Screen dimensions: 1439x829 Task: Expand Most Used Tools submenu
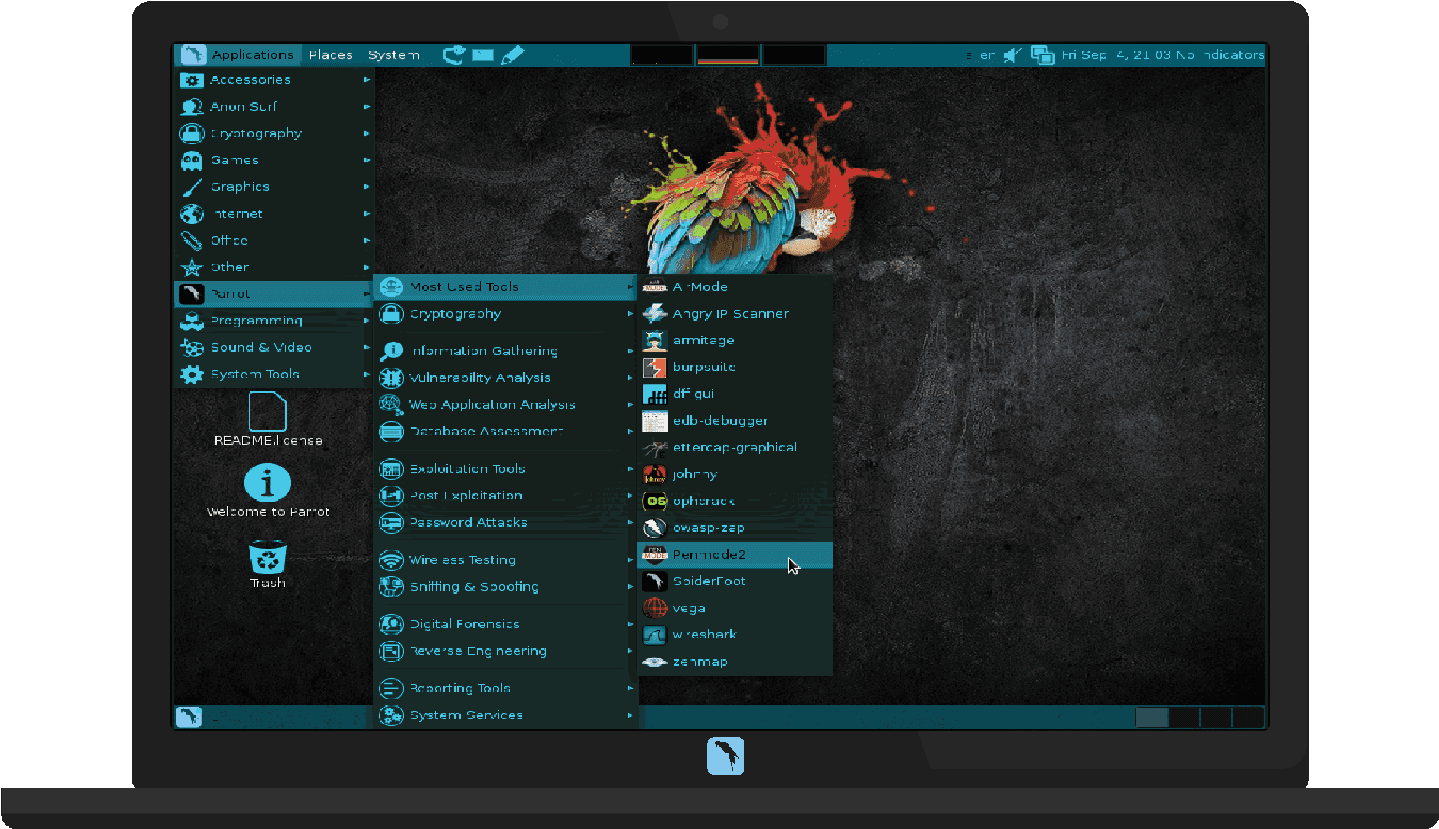pos(506,287)
